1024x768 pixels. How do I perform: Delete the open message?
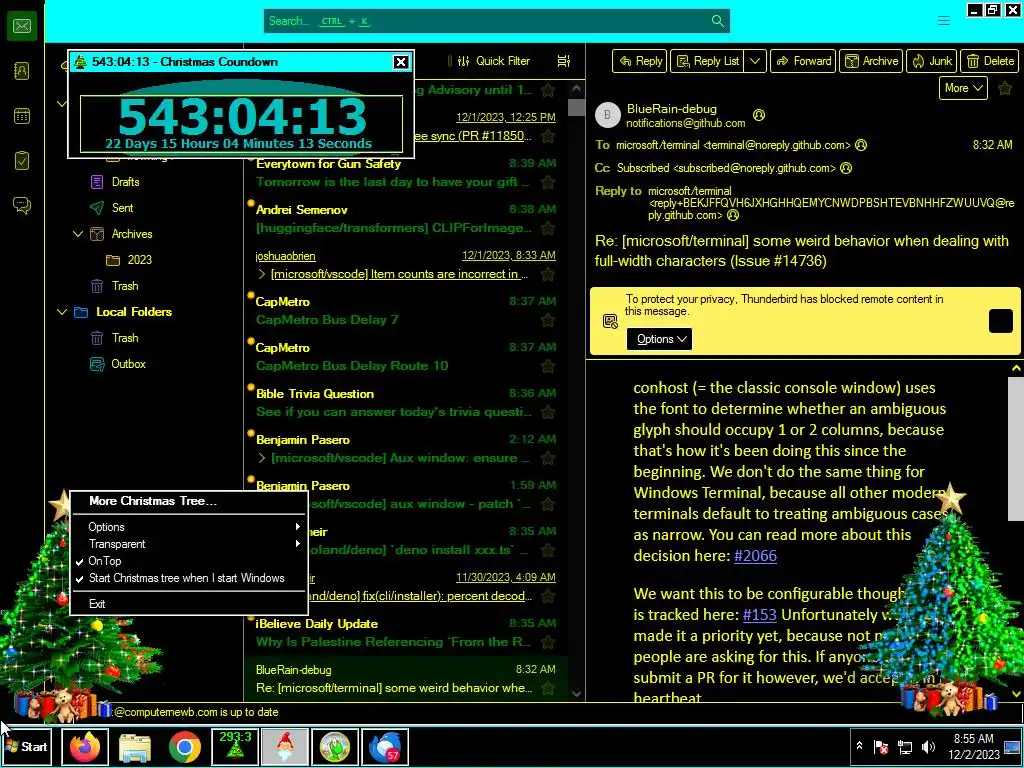click(x=990, y=61)
